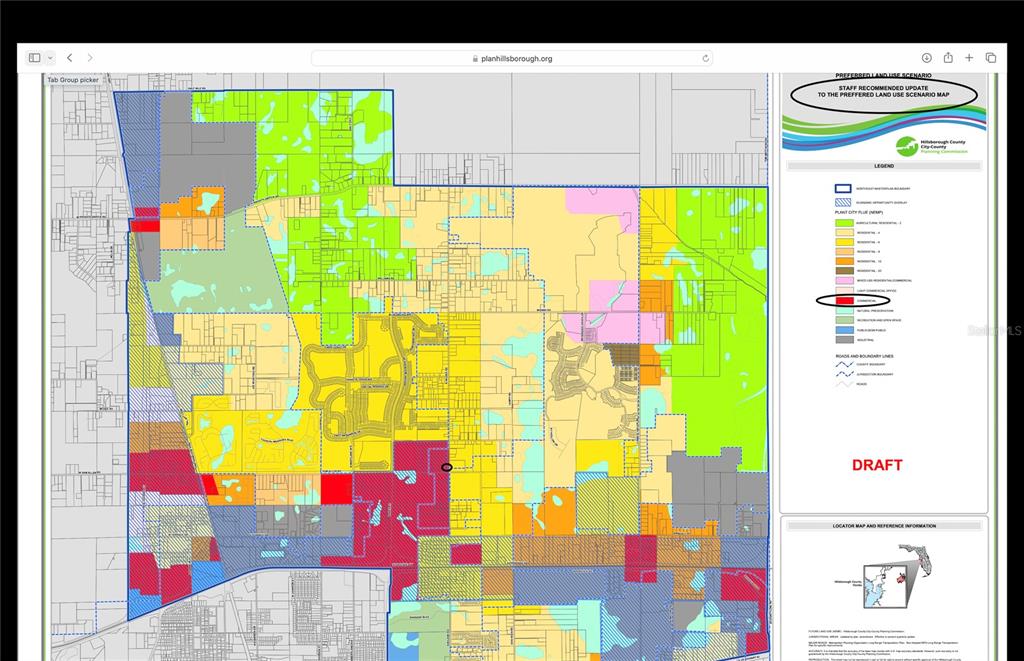
Task: Reload the page with the refresh icon
Action: click(x=706, y=58)
